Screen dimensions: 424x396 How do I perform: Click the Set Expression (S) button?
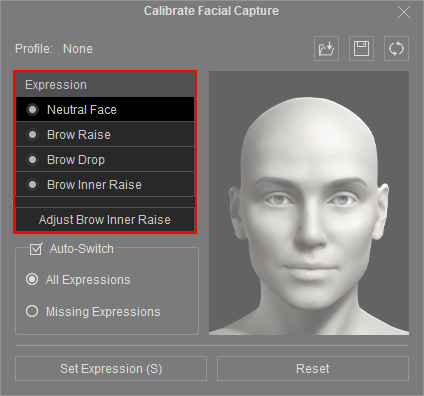[111, 368]
